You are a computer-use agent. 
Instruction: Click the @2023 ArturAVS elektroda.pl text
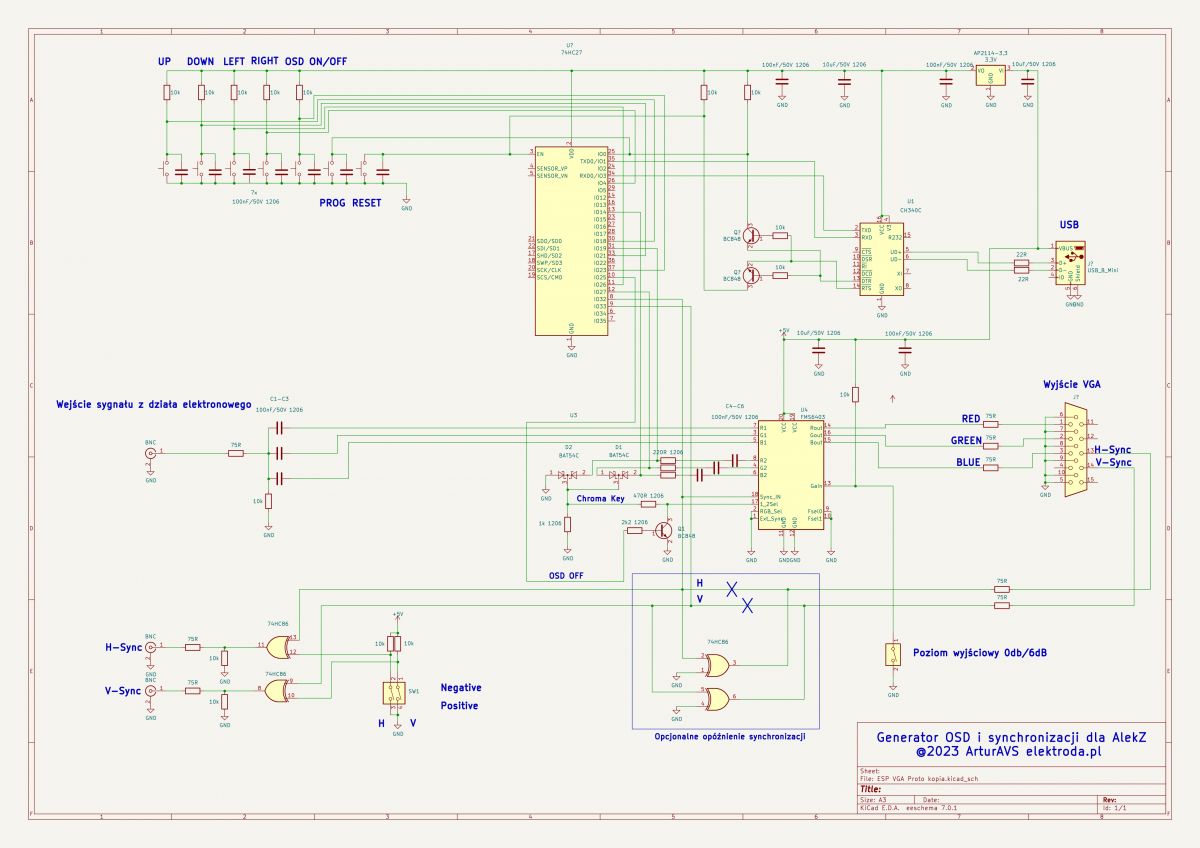(1009, 749)
